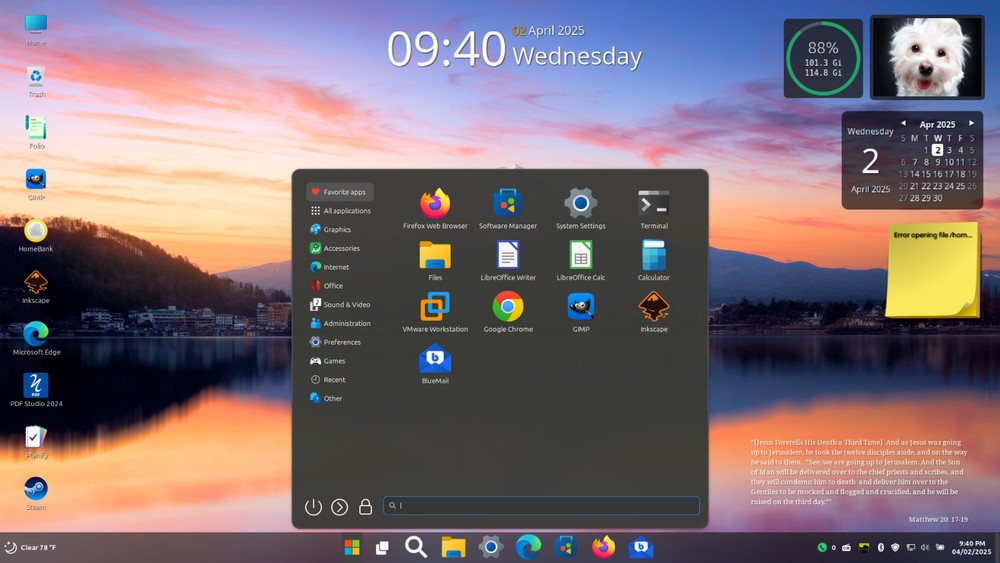
Task: Click the menu search input field
Action: click(x=541, y=506)
